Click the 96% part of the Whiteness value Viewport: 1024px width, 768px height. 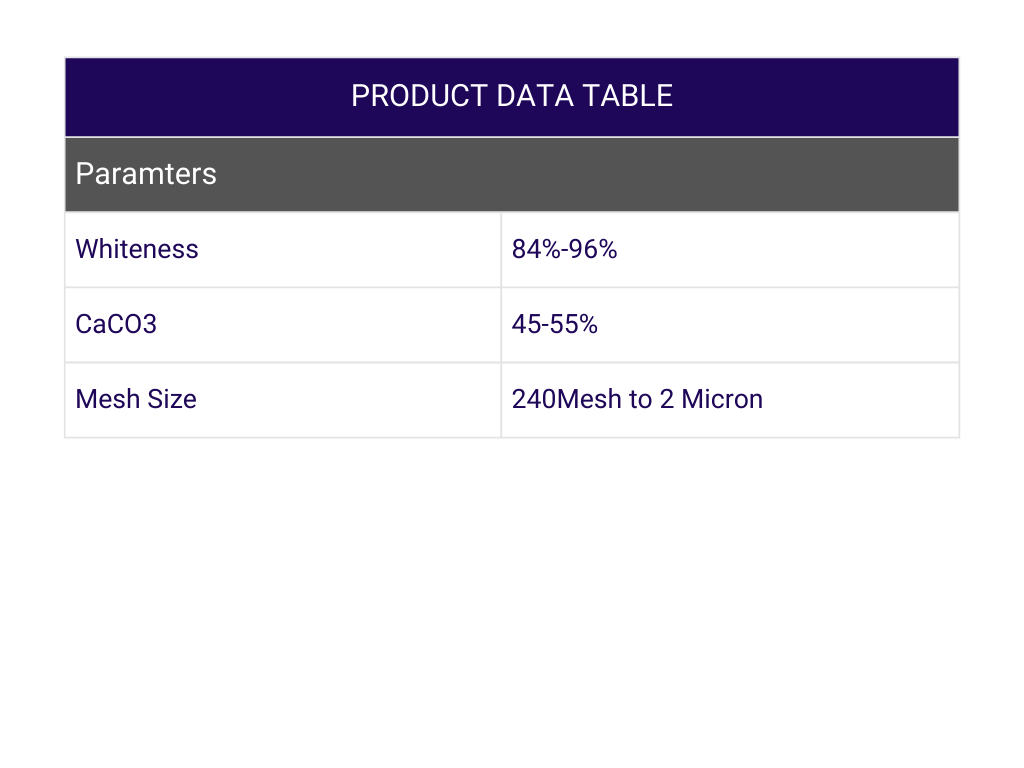(594, 249)
